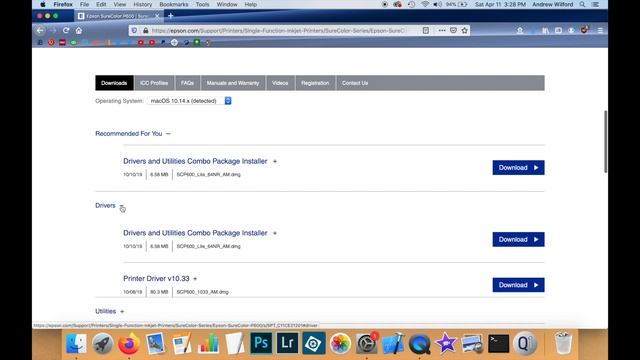Switch to the ICC Profiles tab

point(154,83)
